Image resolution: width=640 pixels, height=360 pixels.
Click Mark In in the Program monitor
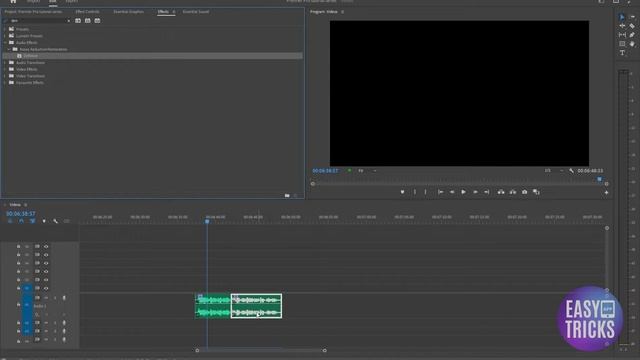coord(415,192)
